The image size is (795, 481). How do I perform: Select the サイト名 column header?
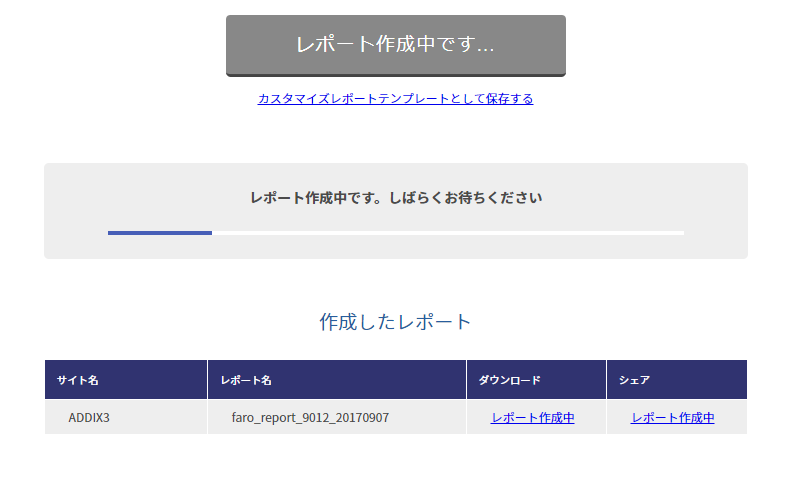tap(126, 380)
